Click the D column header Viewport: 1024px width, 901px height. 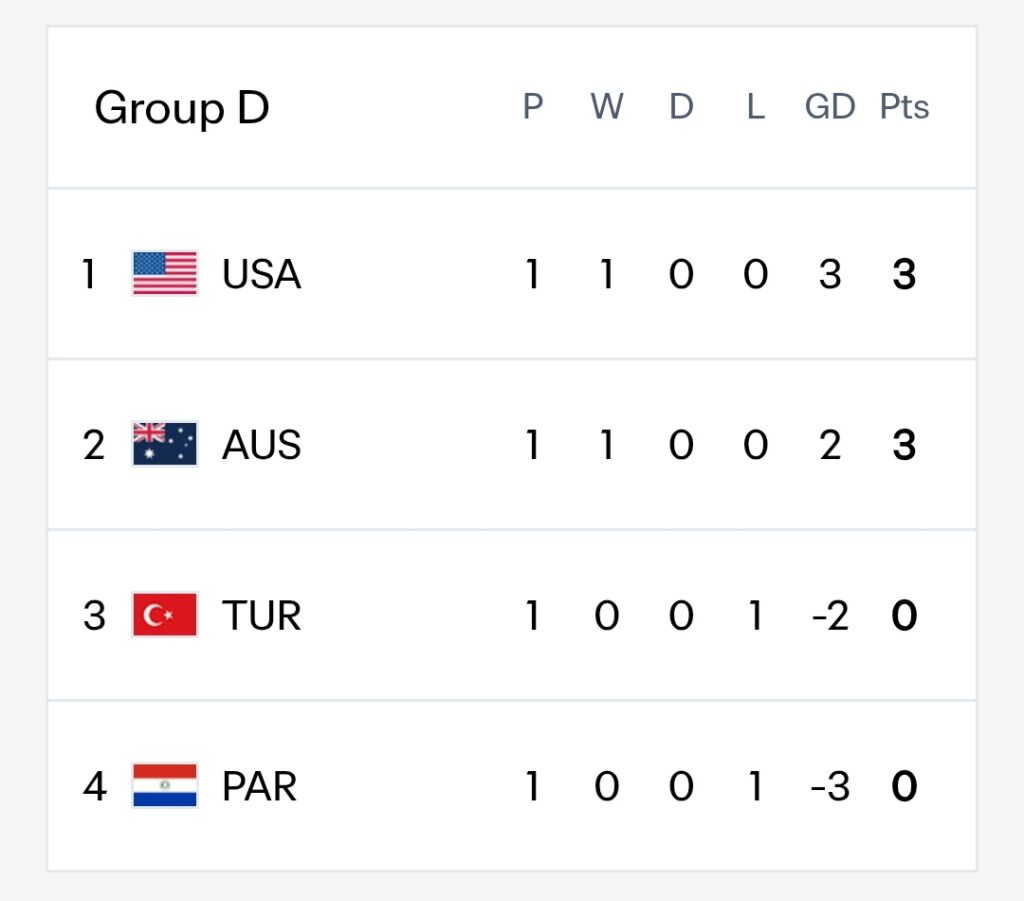(681, 106)
